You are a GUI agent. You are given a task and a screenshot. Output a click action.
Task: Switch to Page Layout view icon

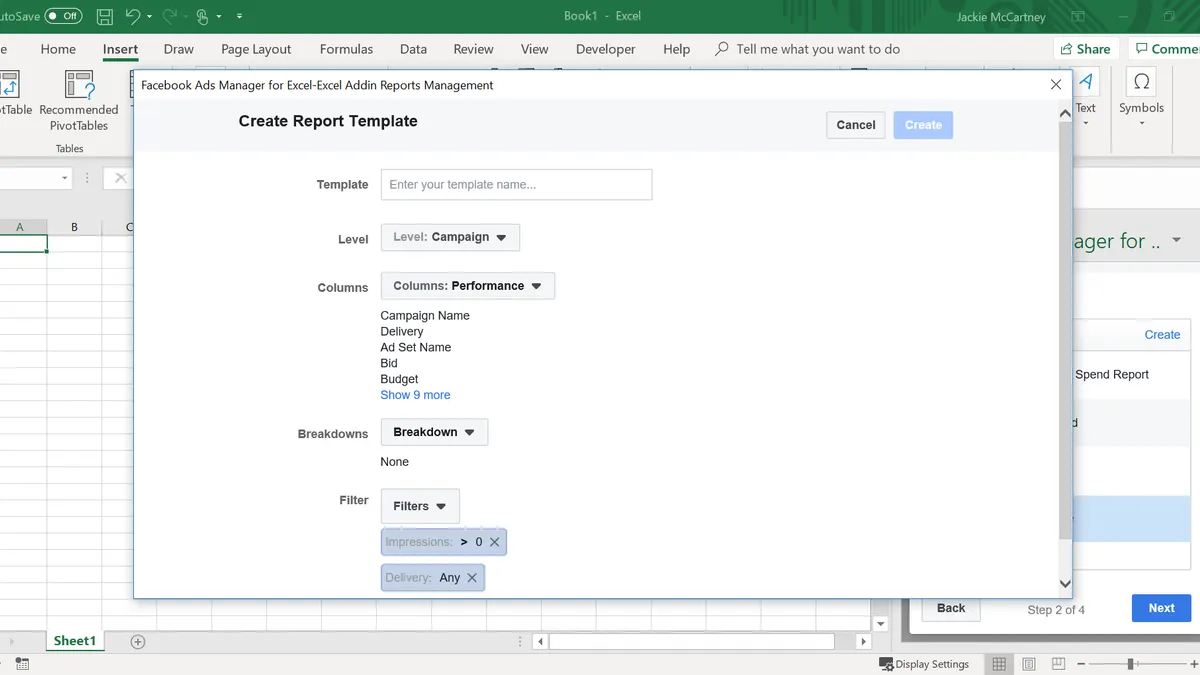1029,664
